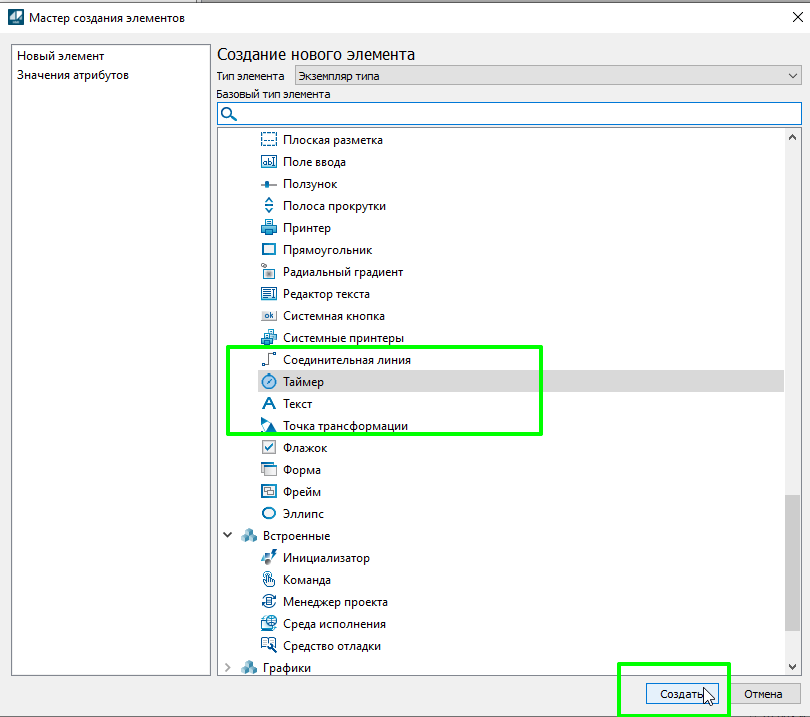810x717 pixels.
Task: Choose the Slider (Ползунок) element icon
Action: click(x=268, y=184)
